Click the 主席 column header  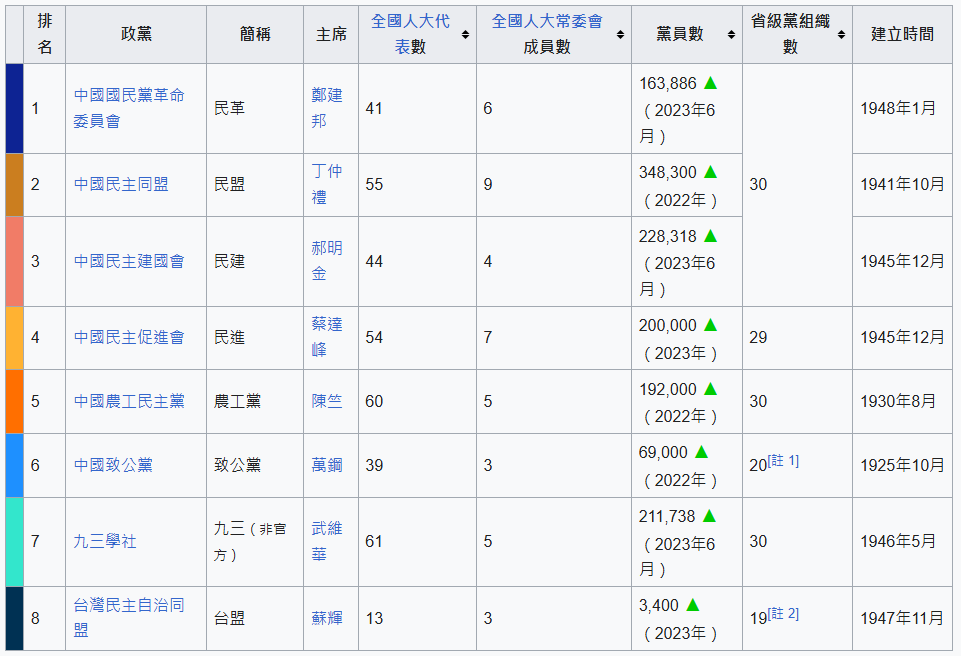pos(331,34)
